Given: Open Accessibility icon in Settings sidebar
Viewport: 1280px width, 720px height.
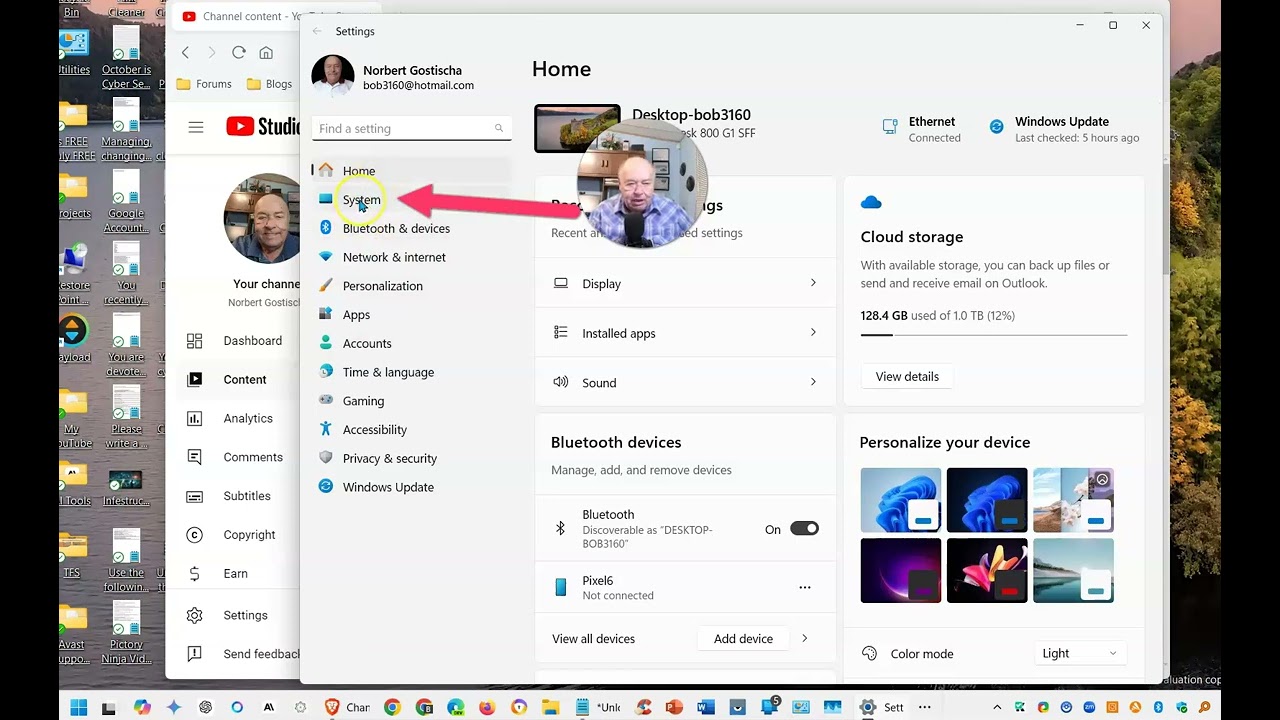Looking at the screenshot, I should [326, 429].
